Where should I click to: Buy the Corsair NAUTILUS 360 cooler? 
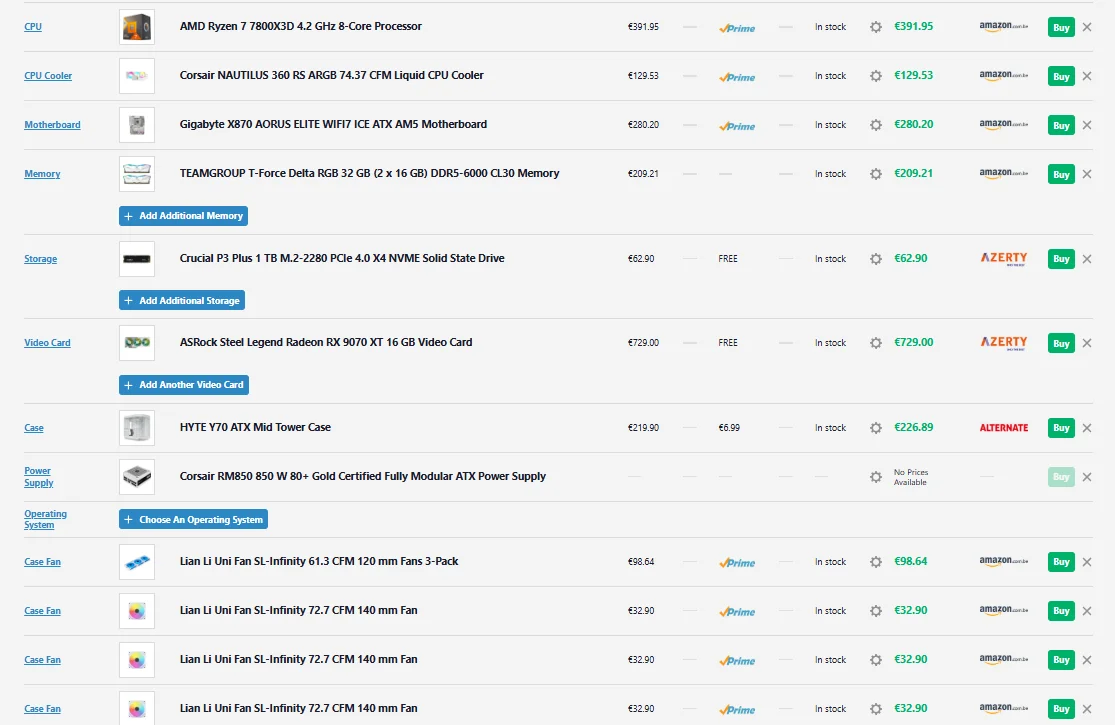1061,76
